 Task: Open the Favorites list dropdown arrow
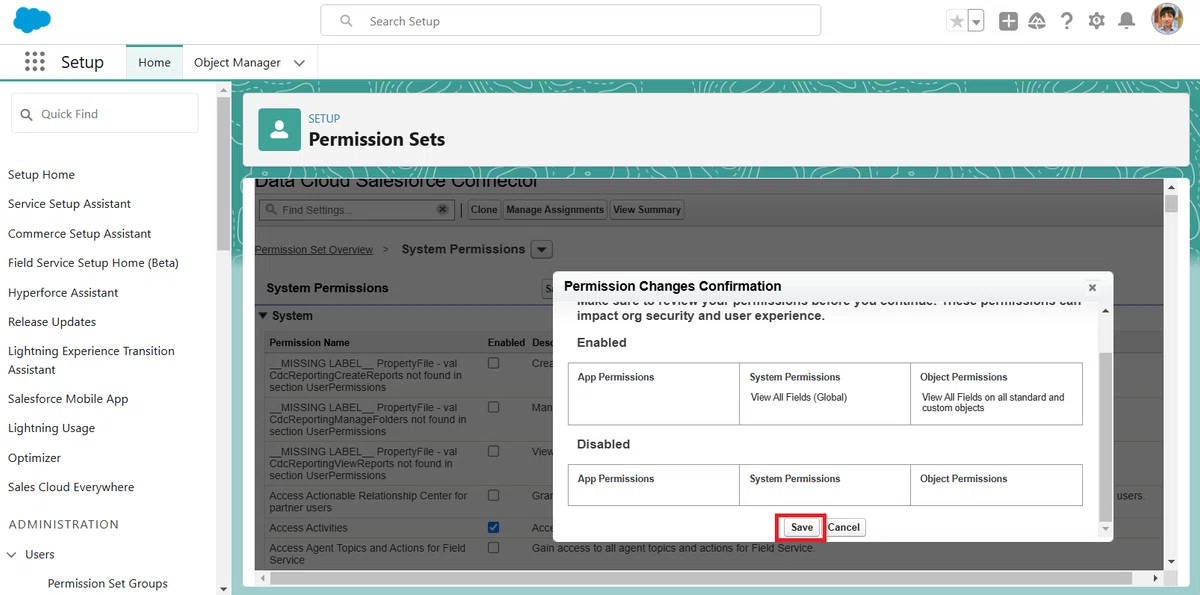(x=976, y=21)
